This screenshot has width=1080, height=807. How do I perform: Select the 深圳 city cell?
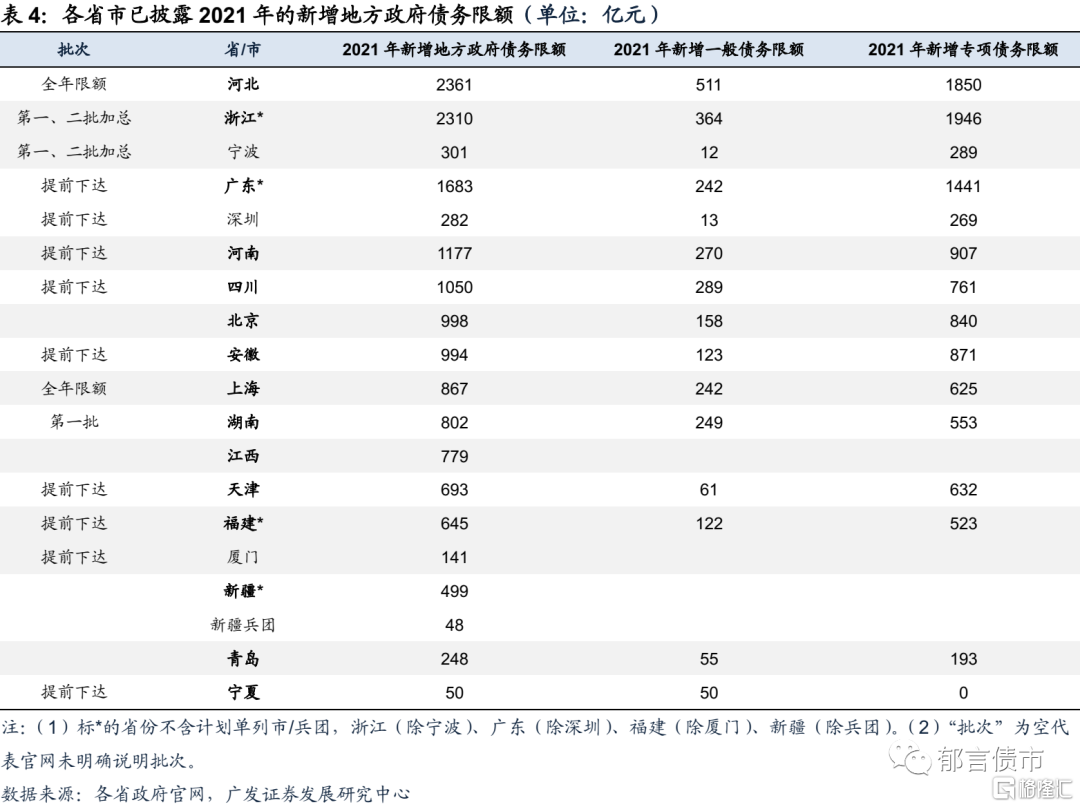coord(242,219)
